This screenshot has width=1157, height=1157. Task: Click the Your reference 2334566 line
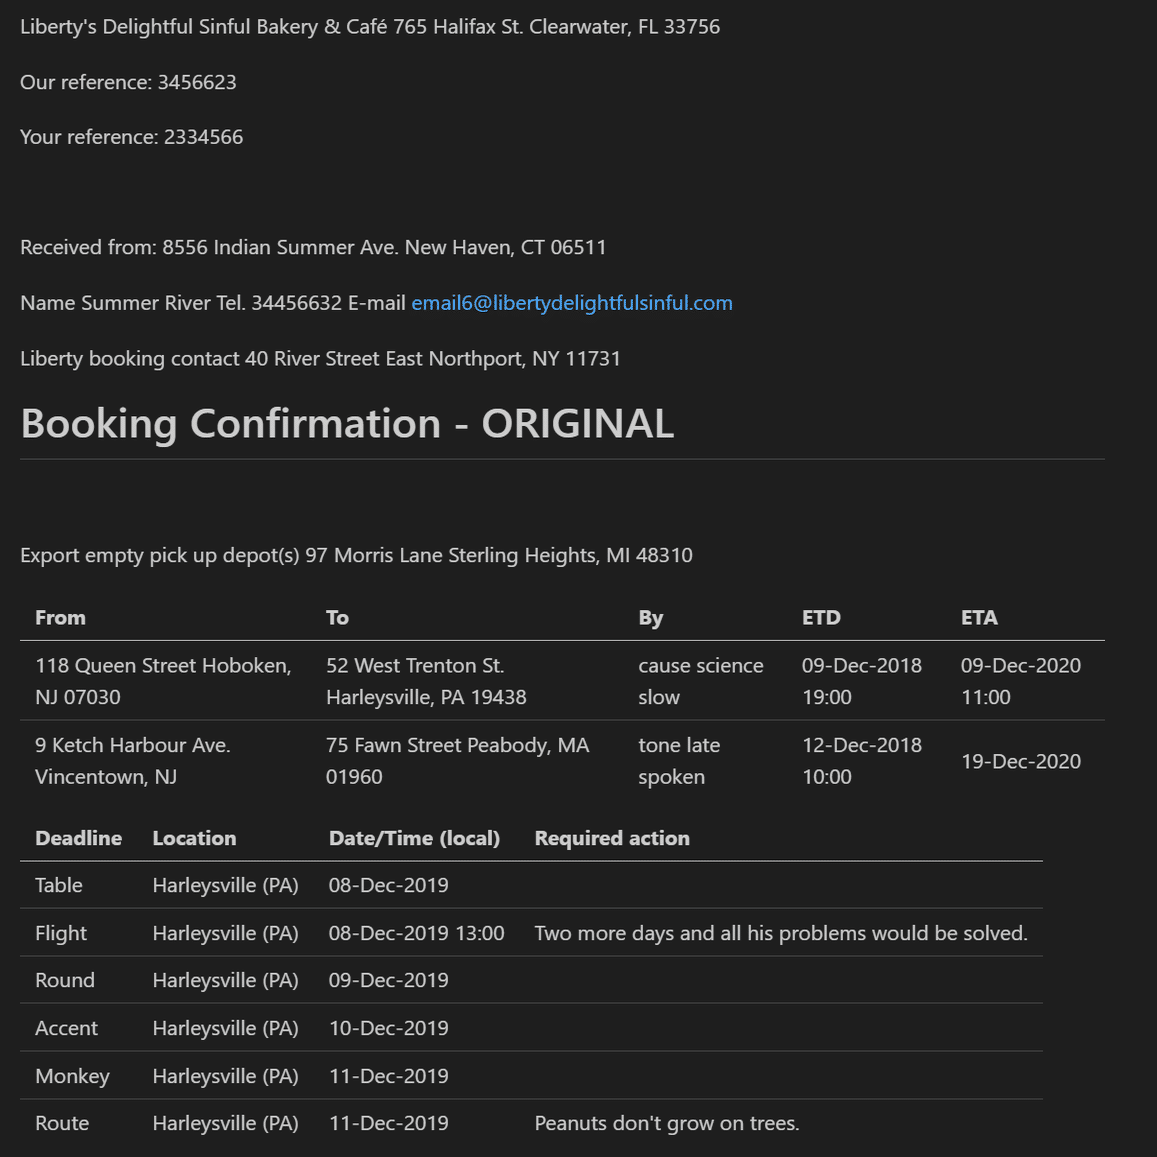point(131,137)
